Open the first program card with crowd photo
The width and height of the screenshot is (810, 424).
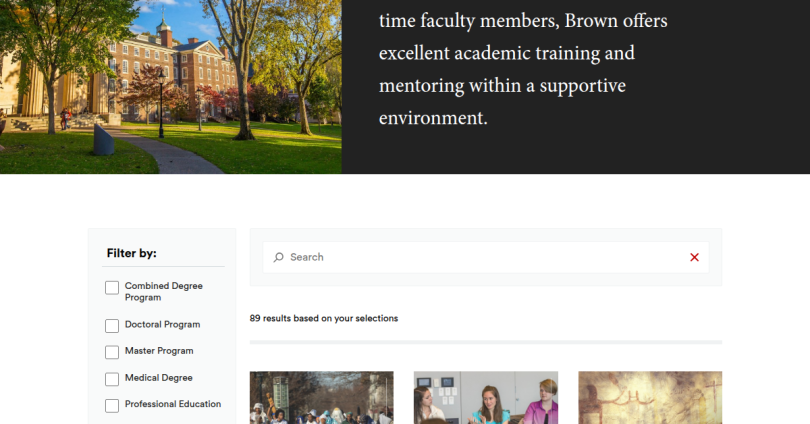click(321, 398)
